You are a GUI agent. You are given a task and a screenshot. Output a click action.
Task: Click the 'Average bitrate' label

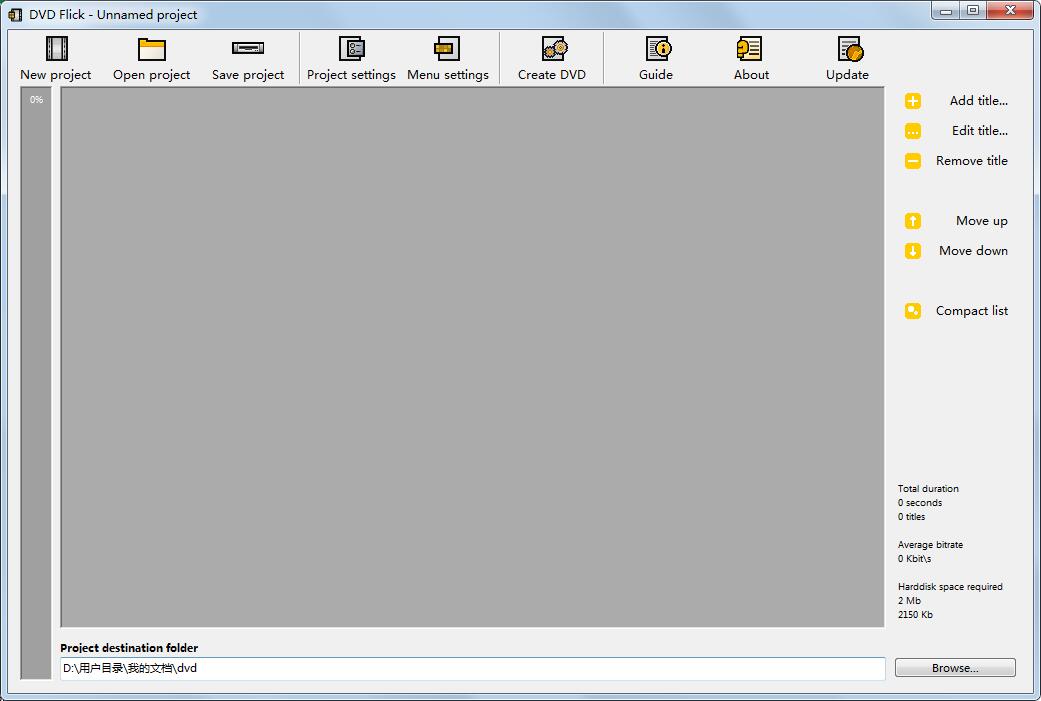[930, 544]
